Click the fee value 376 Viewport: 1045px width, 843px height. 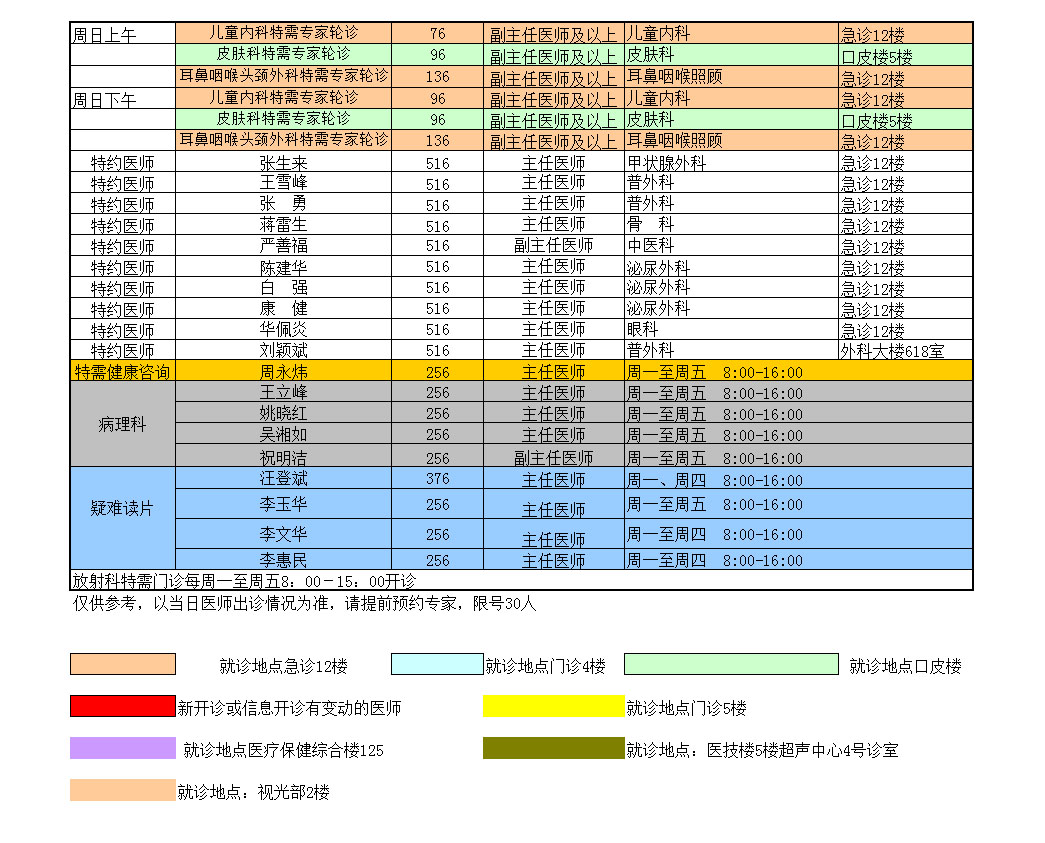(x=437, y=478)
